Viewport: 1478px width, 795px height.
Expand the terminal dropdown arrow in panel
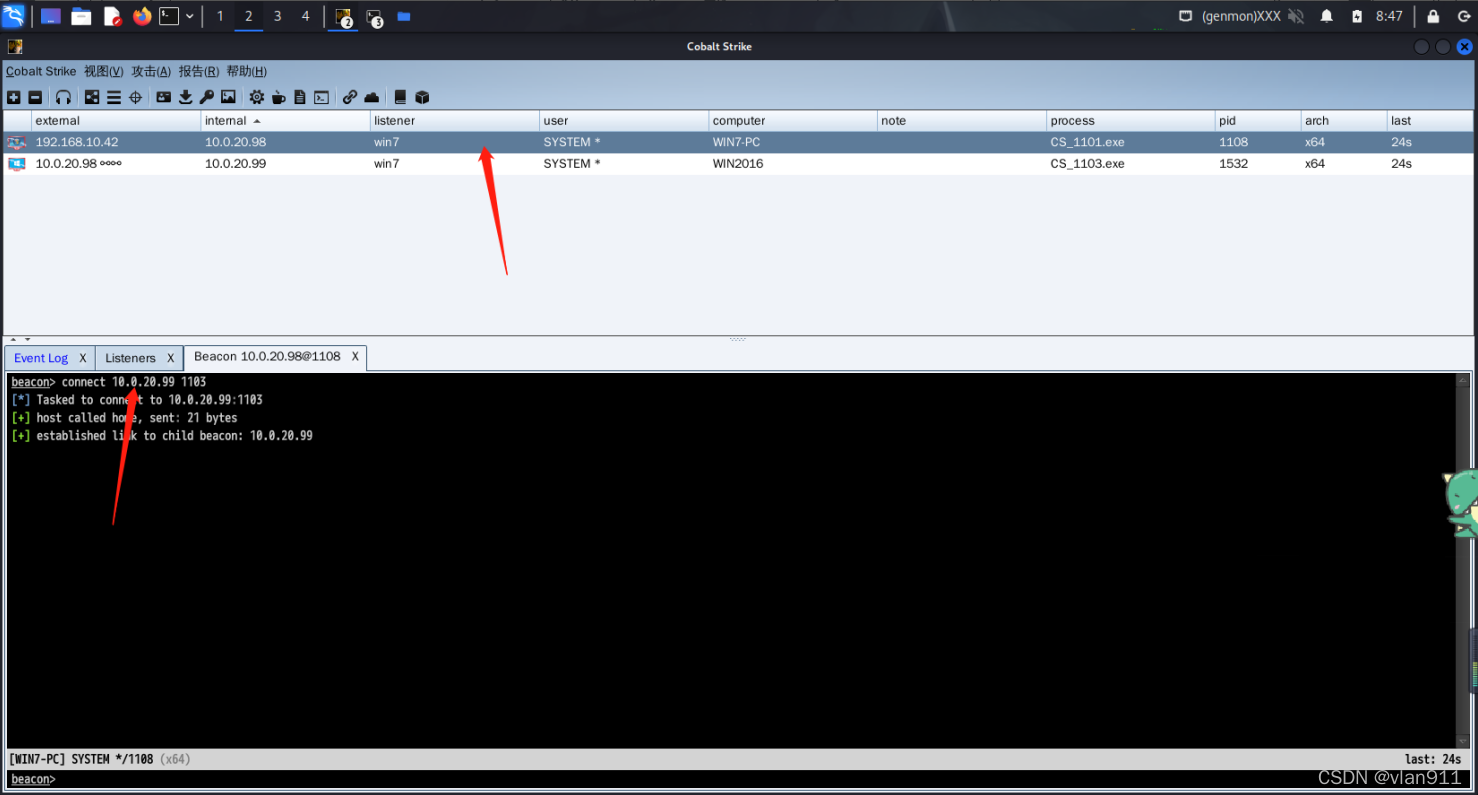(189, 16)
